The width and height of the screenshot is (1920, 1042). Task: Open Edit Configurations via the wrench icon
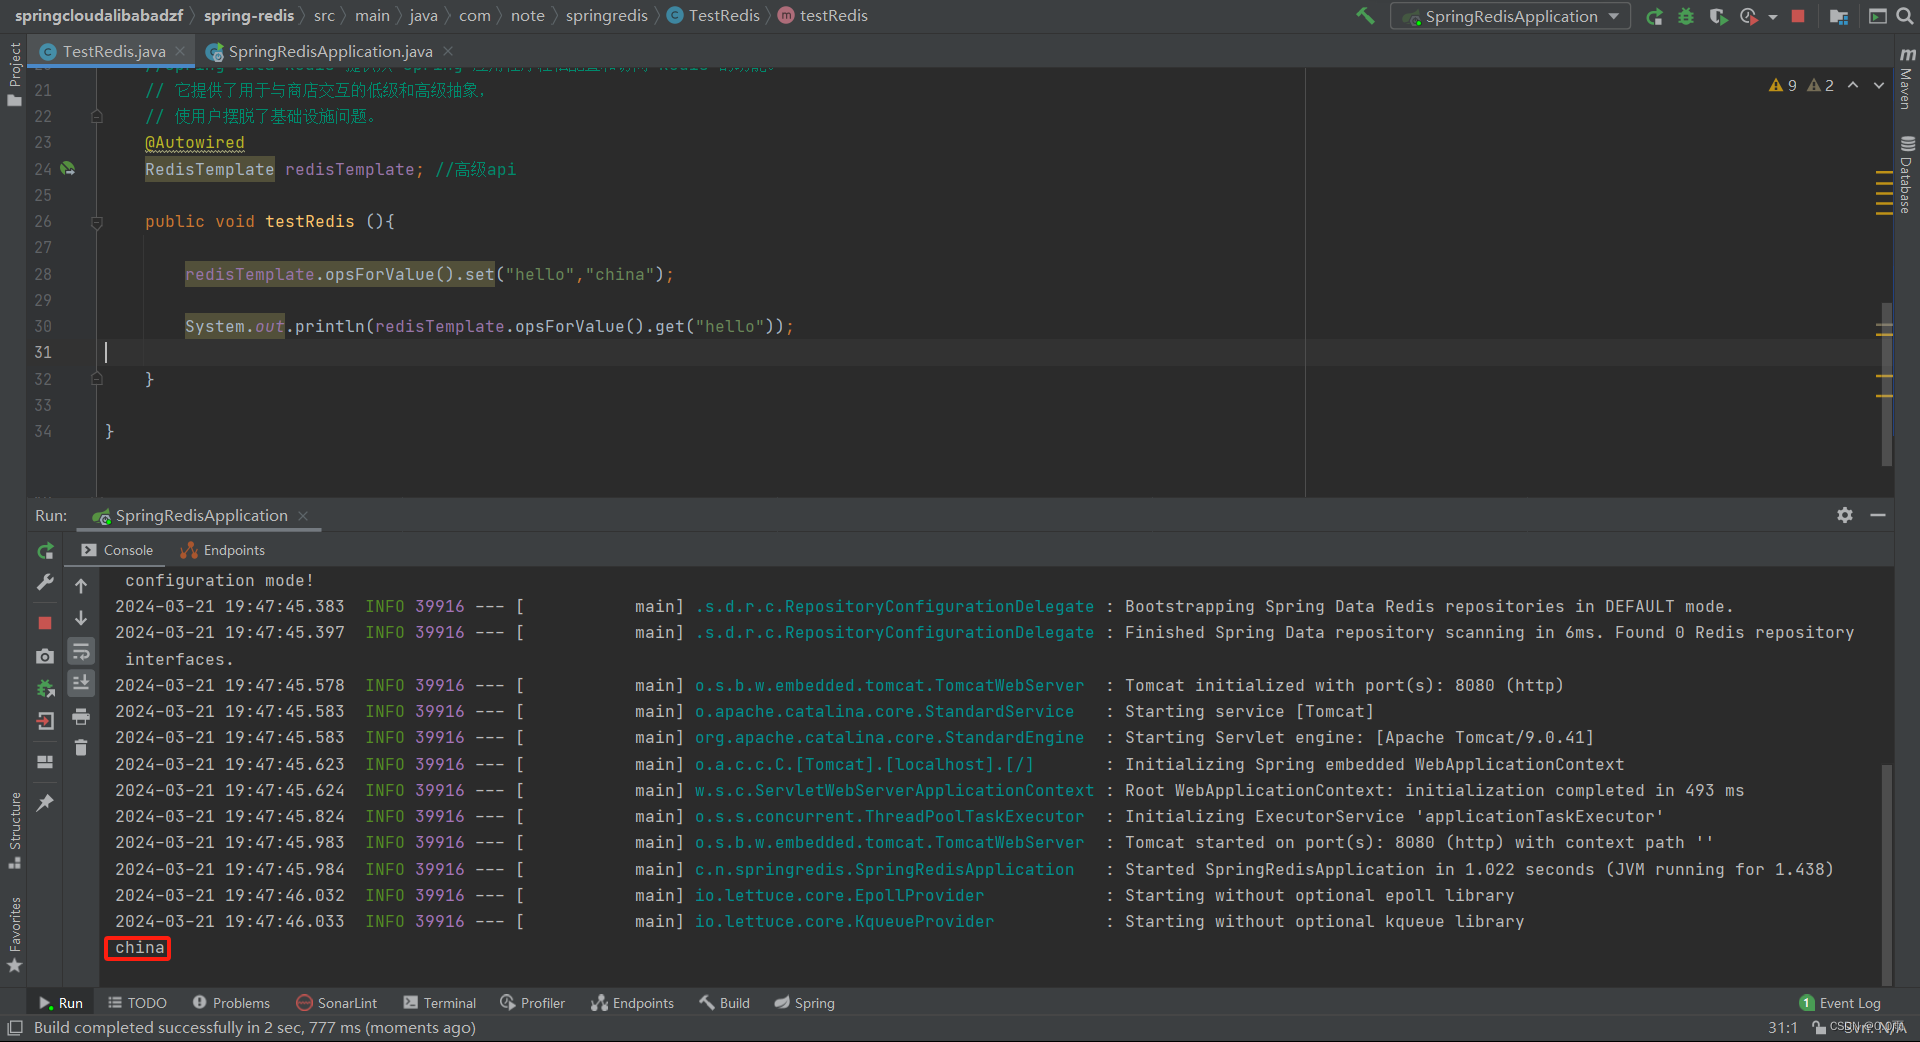(x=44, y=583)
